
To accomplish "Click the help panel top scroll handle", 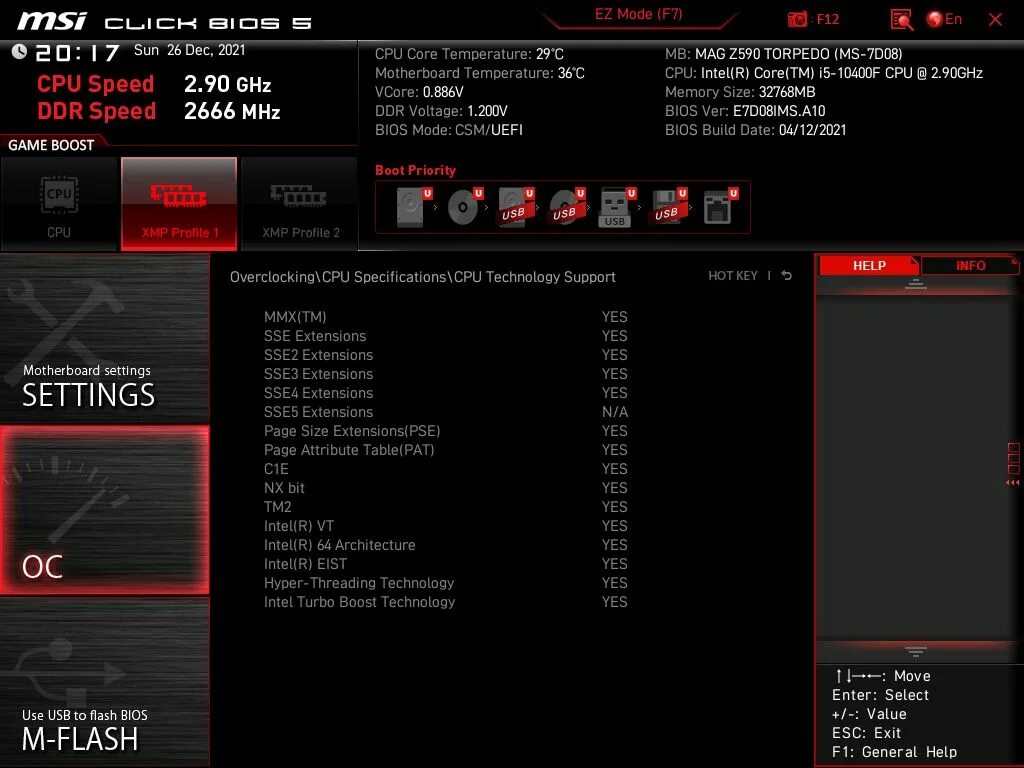I will pyautogui.click(x=916, y=283).
